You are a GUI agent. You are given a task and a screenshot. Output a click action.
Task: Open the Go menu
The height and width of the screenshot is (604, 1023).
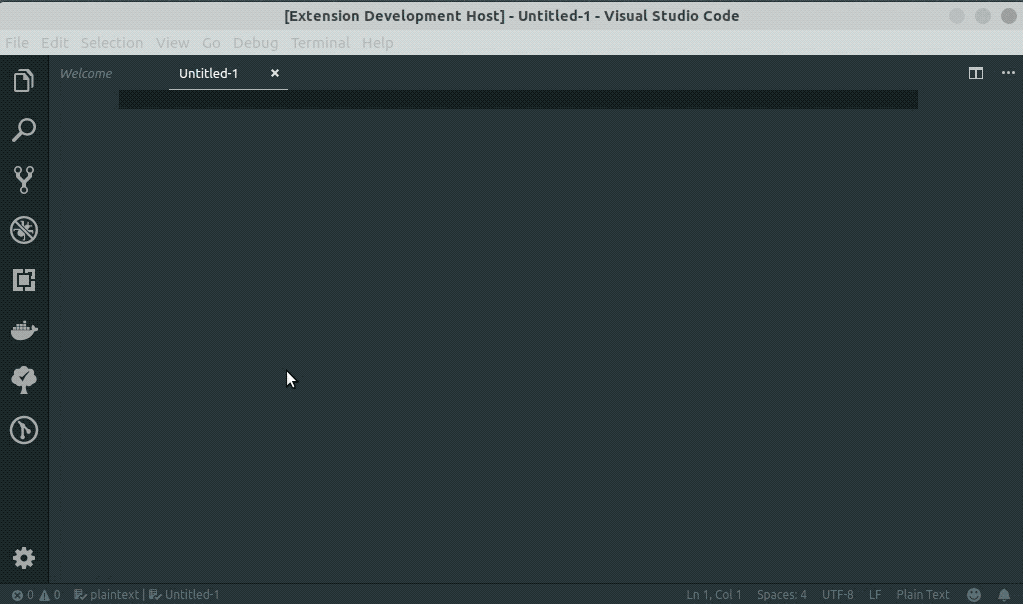point(211,42)
